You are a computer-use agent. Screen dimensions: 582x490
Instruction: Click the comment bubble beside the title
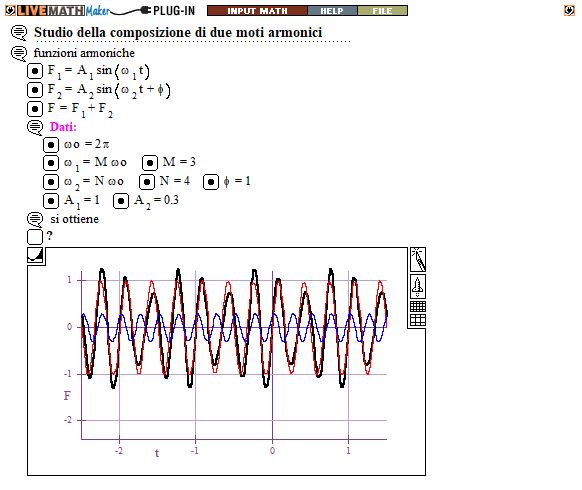coord(19,33)
